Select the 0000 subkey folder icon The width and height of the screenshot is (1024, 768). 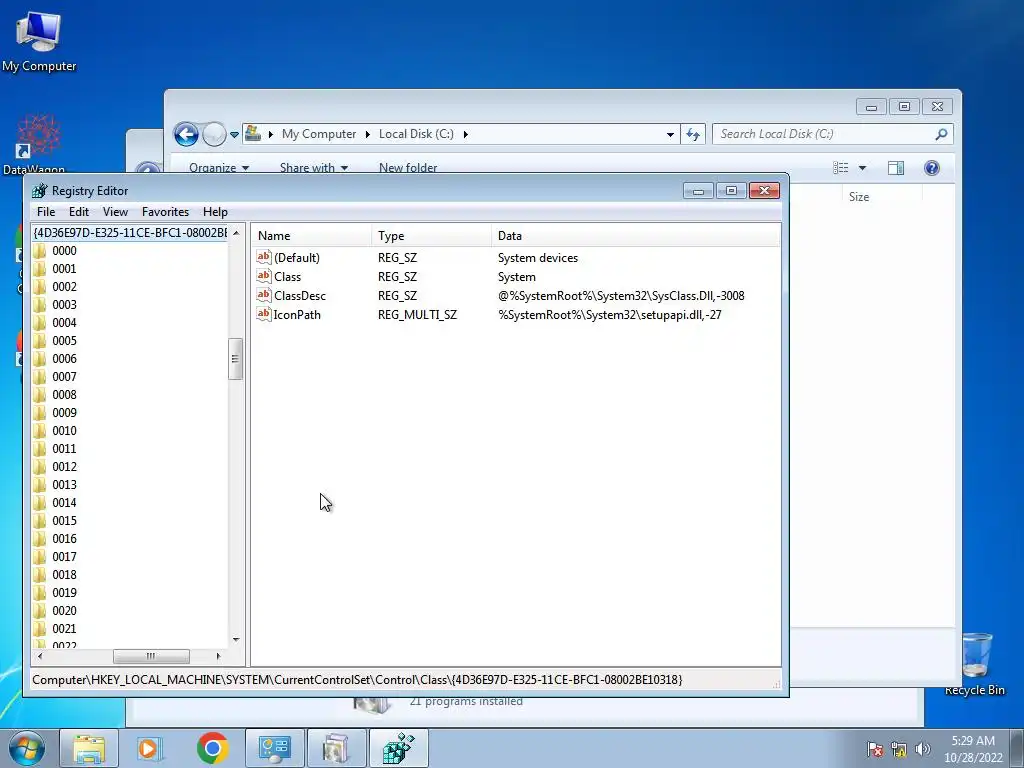click(x=39, y=251)
